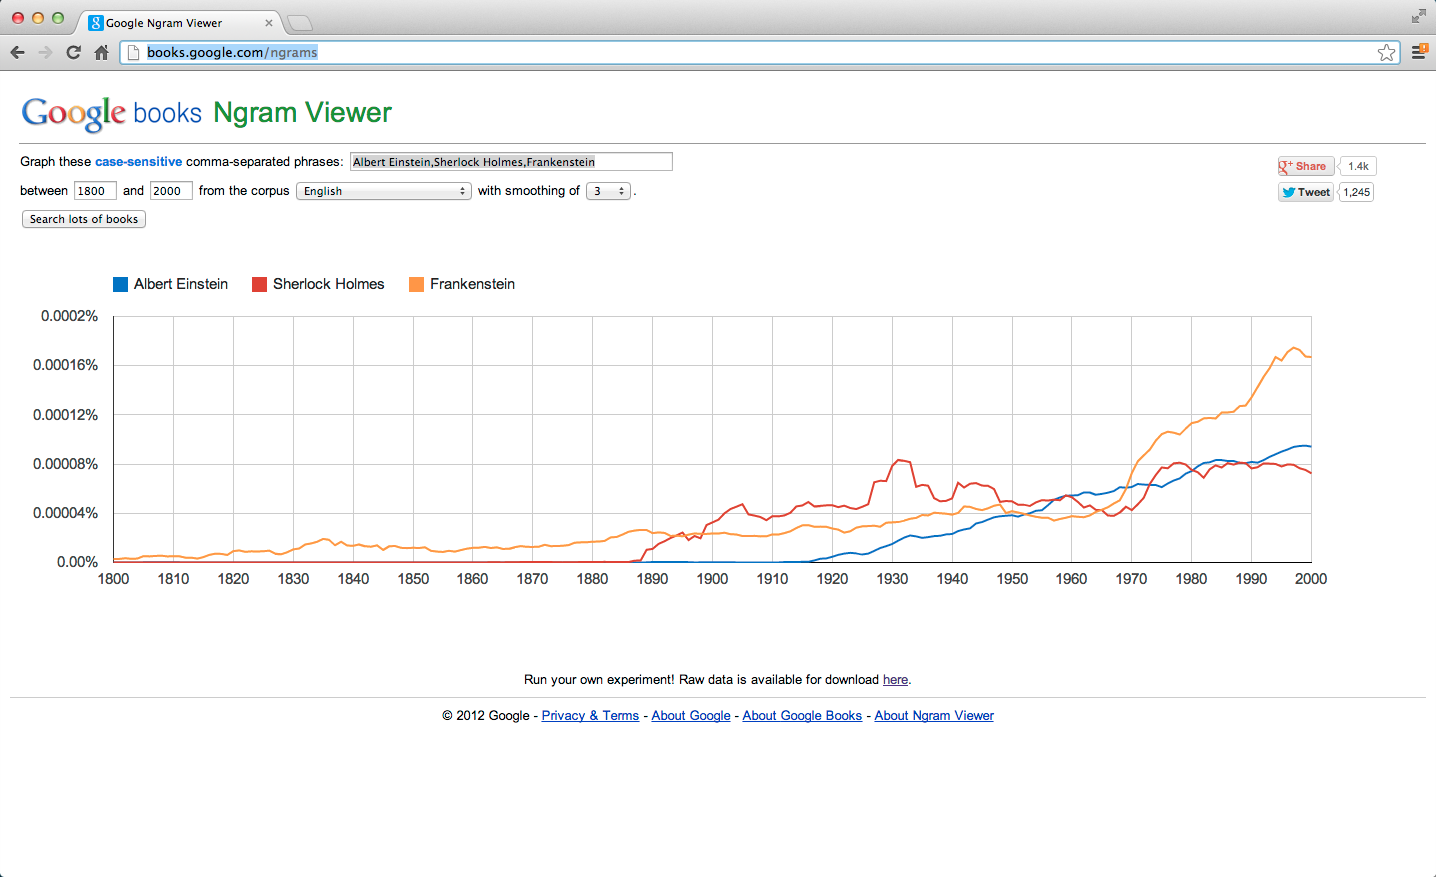Open the Chrome menu icon
Screen dimensions: 1436x877
(1419, 52)
